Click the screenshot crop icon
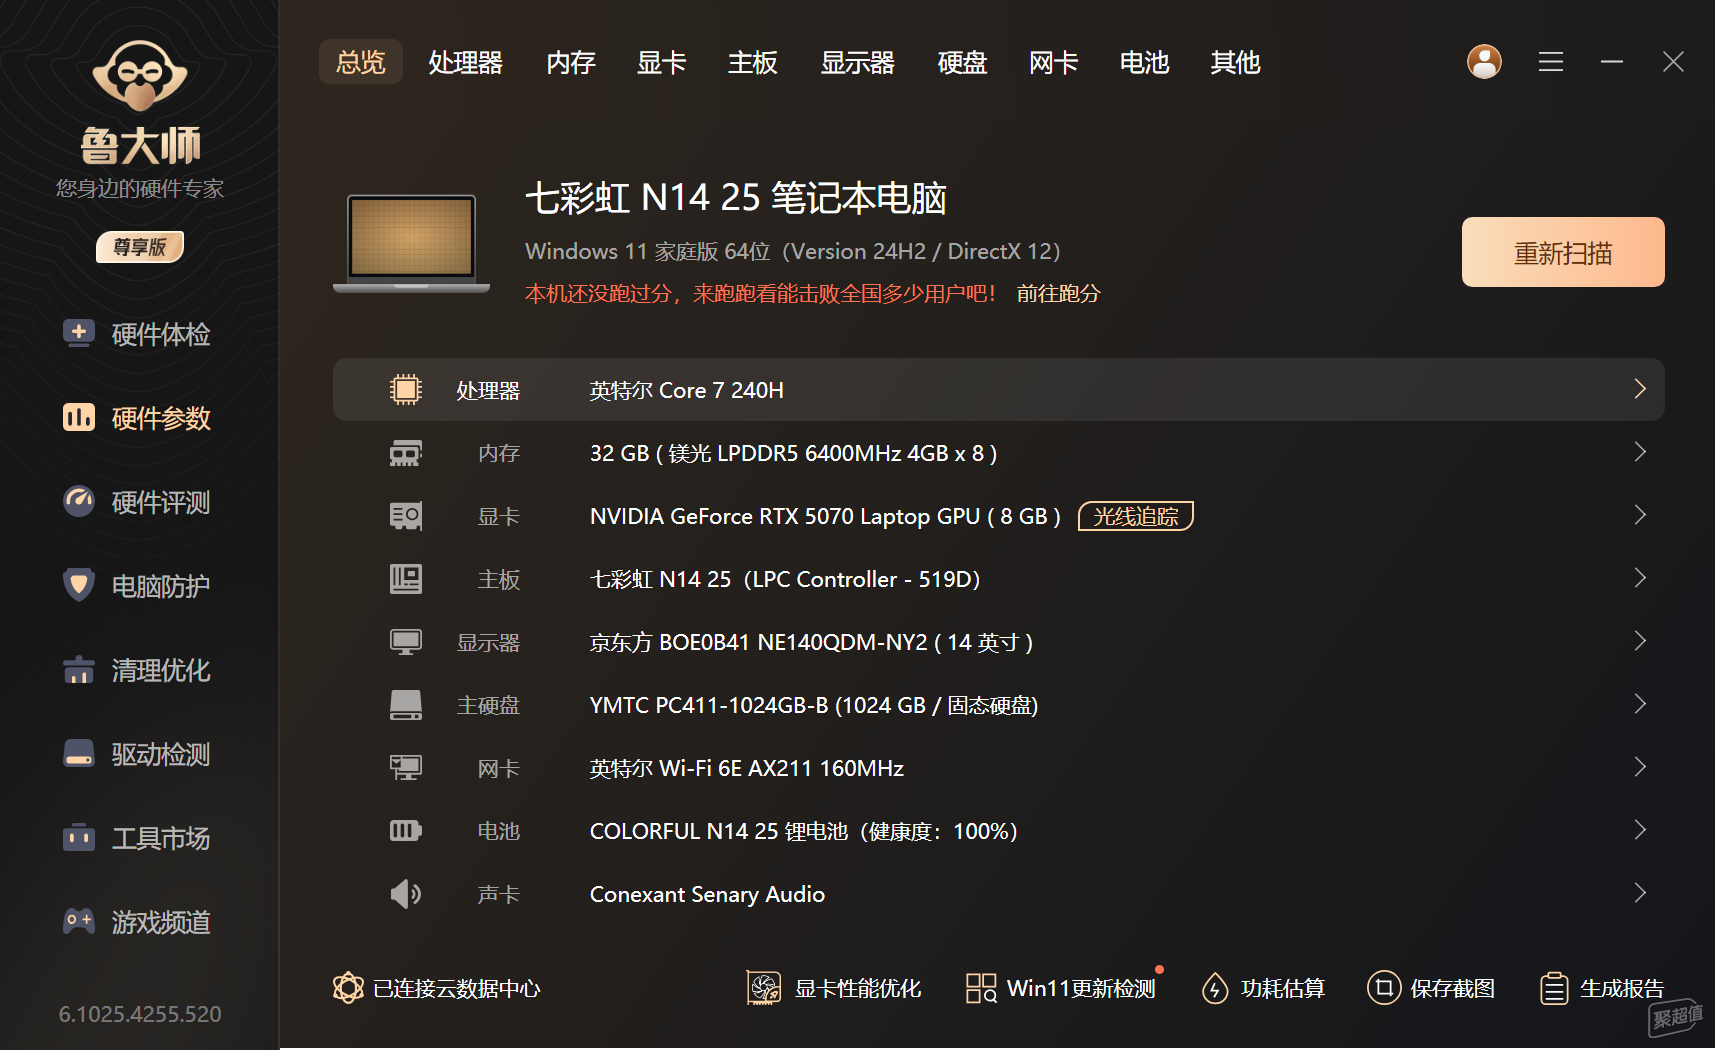The image size is (1715, 1050). [x=1384, y=988]
